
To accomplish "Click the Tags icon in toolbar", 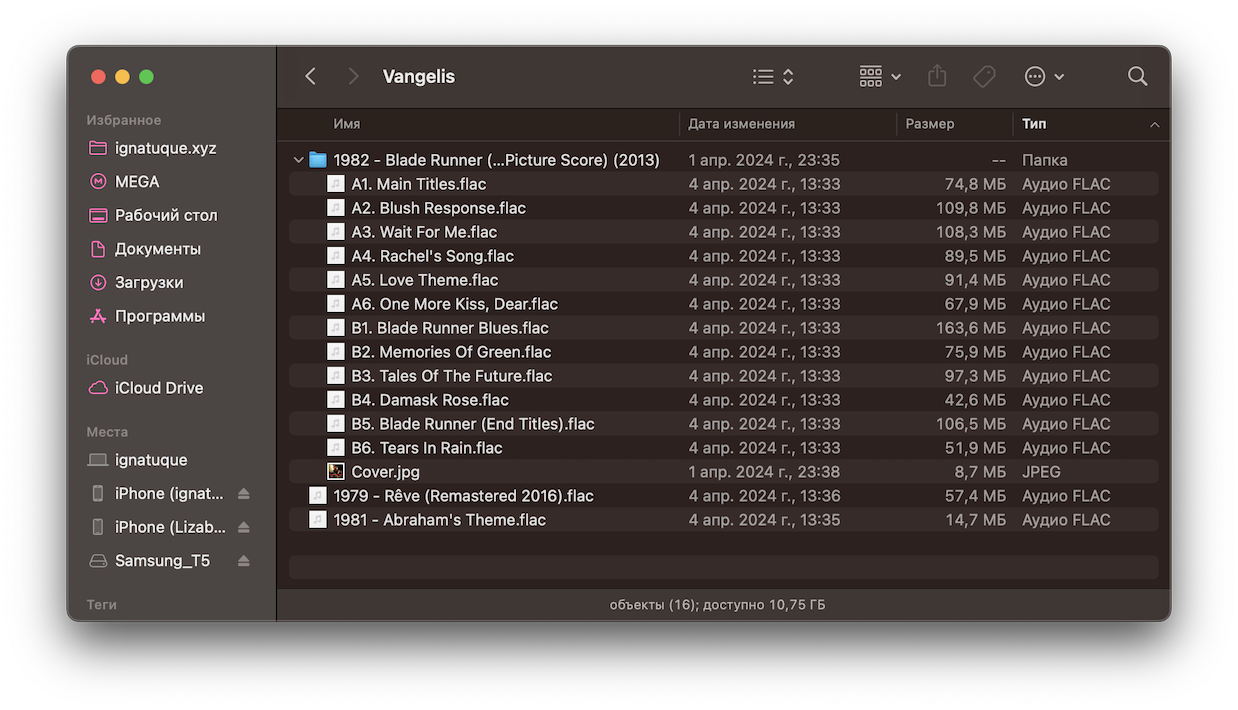I will coord(984,76).
